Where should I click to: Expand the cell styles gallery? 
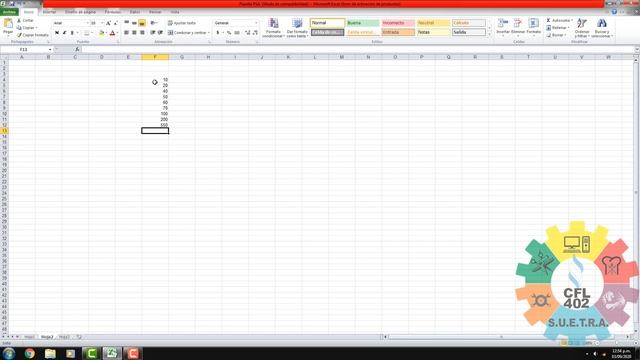tap(489, 35)
